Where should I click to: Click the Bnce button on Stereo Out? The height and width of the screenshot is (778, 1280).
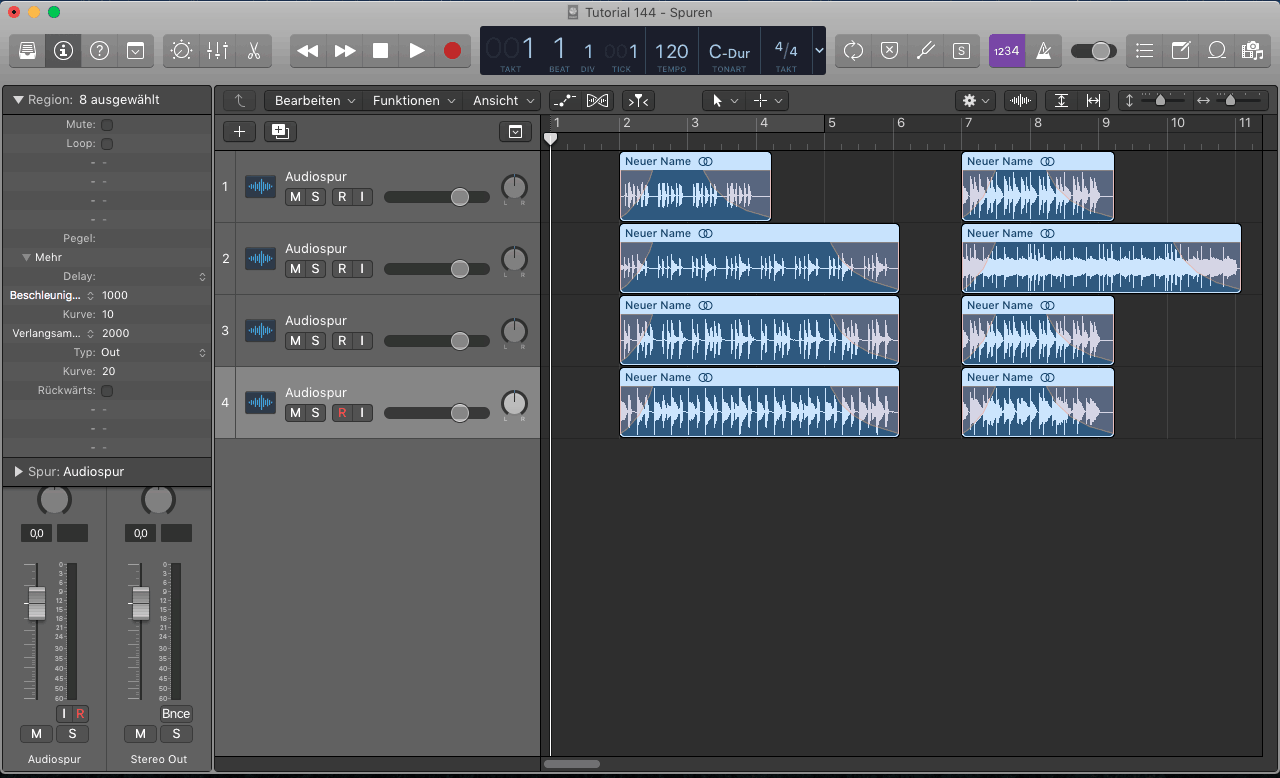[176, 714]
